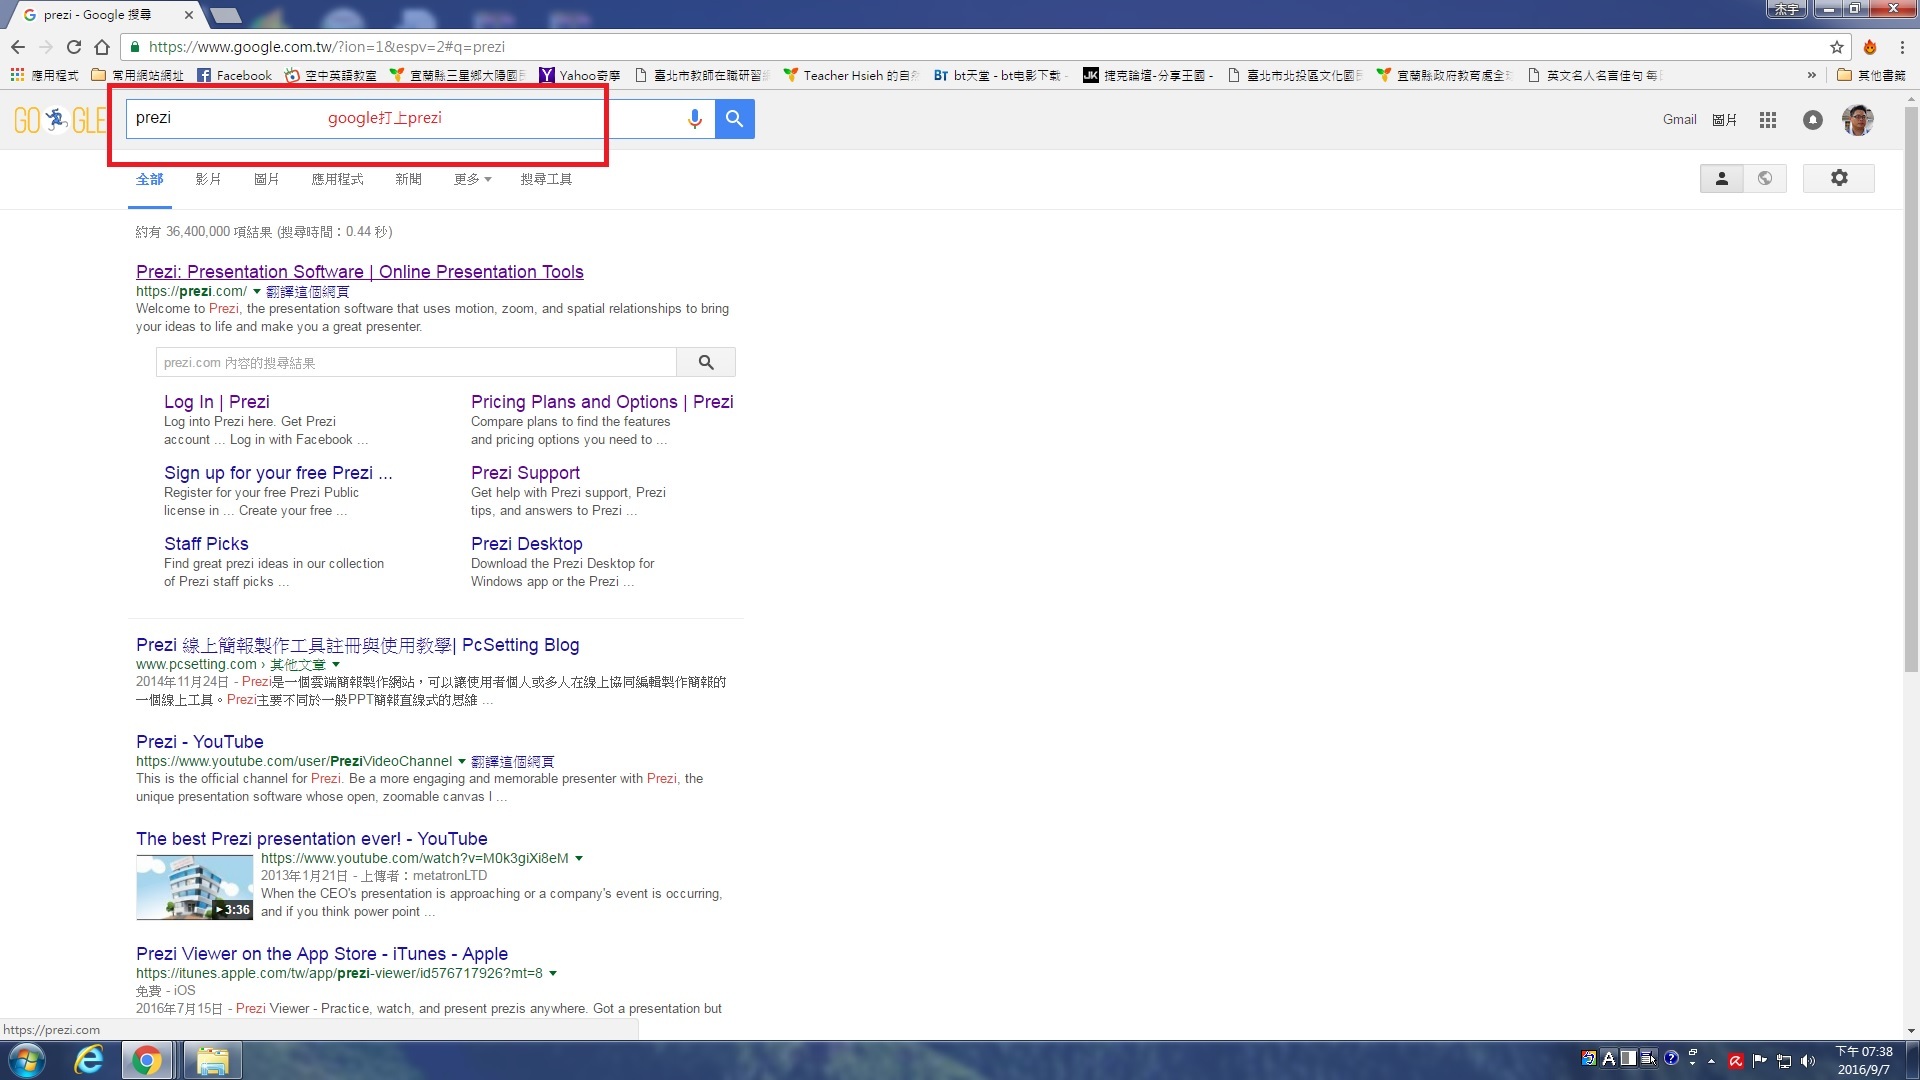Expand dropdown arrow next to prezi.com URL

click(257, 292)
